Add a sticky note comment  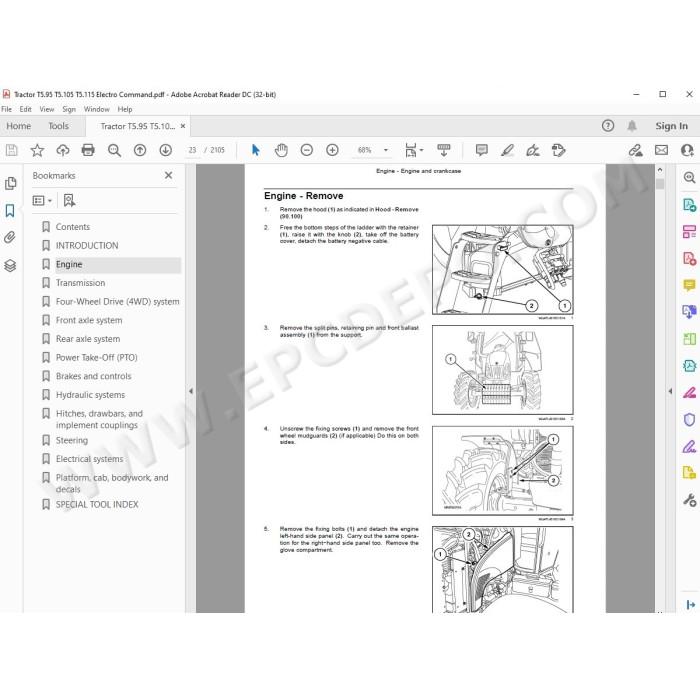(482, 150)
